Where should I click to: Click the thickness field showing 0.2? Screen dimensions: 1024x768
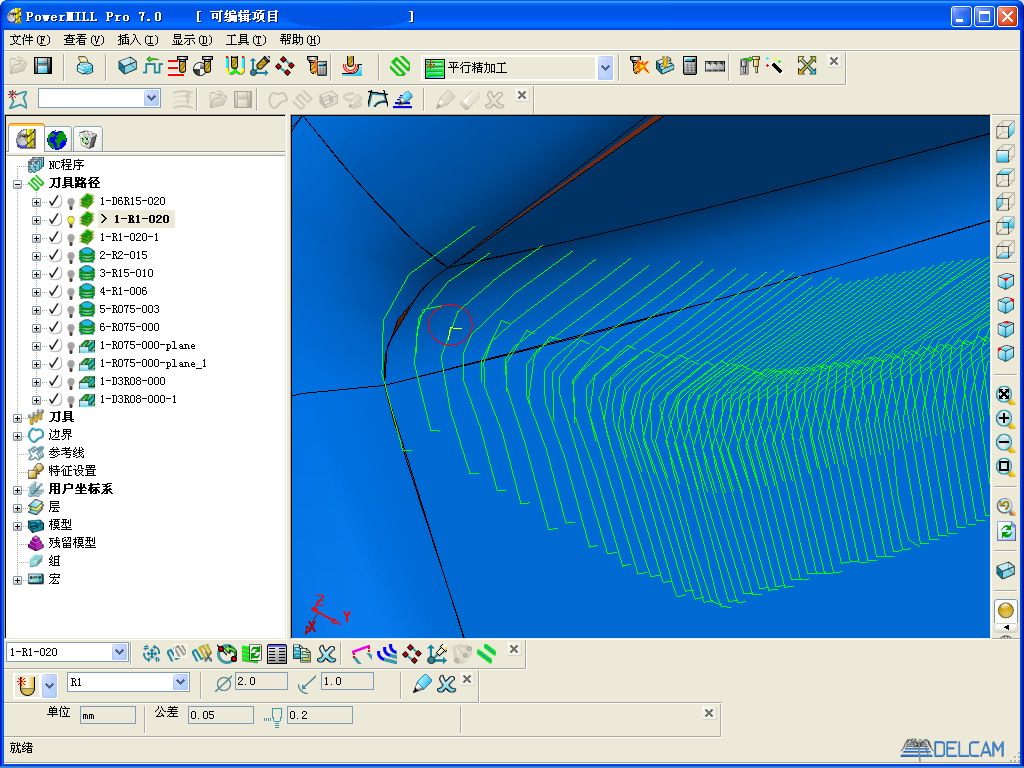320,715
